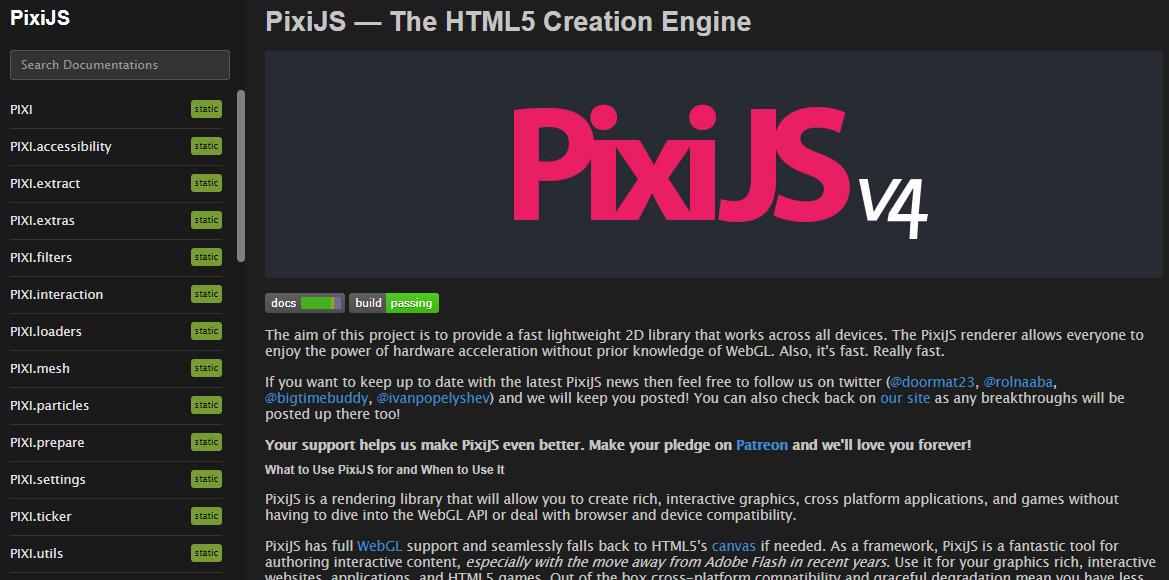The image size is (1169, 580).
Task: Click the static badge beside PIXI.extract
Action: click(x=207, y=183)
